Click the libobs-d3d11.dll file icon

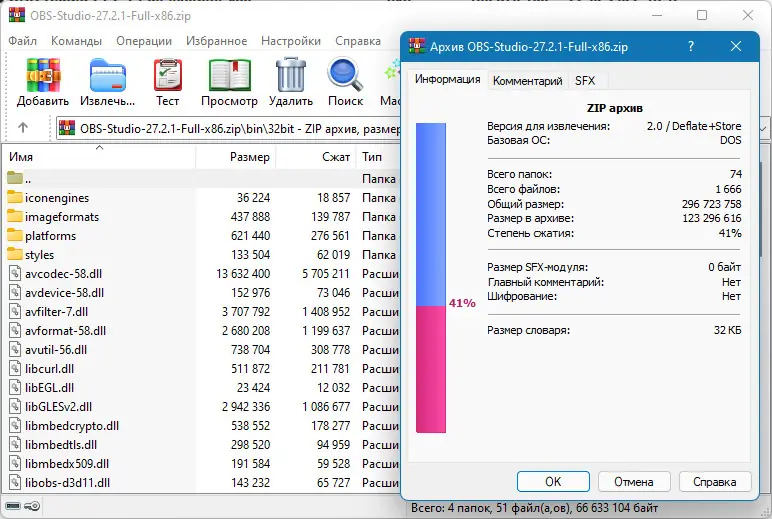[x=15, y=483]
